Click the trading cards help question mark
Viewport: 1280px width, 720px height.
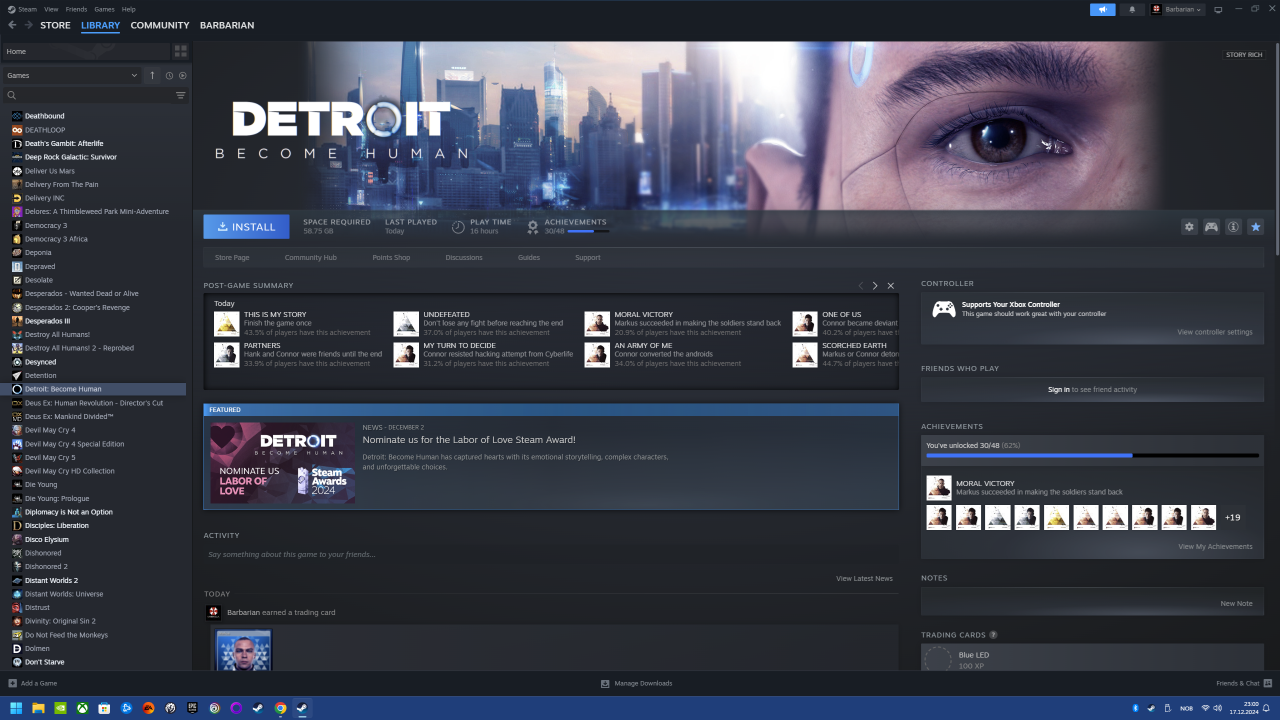click(x=993, y=635)
